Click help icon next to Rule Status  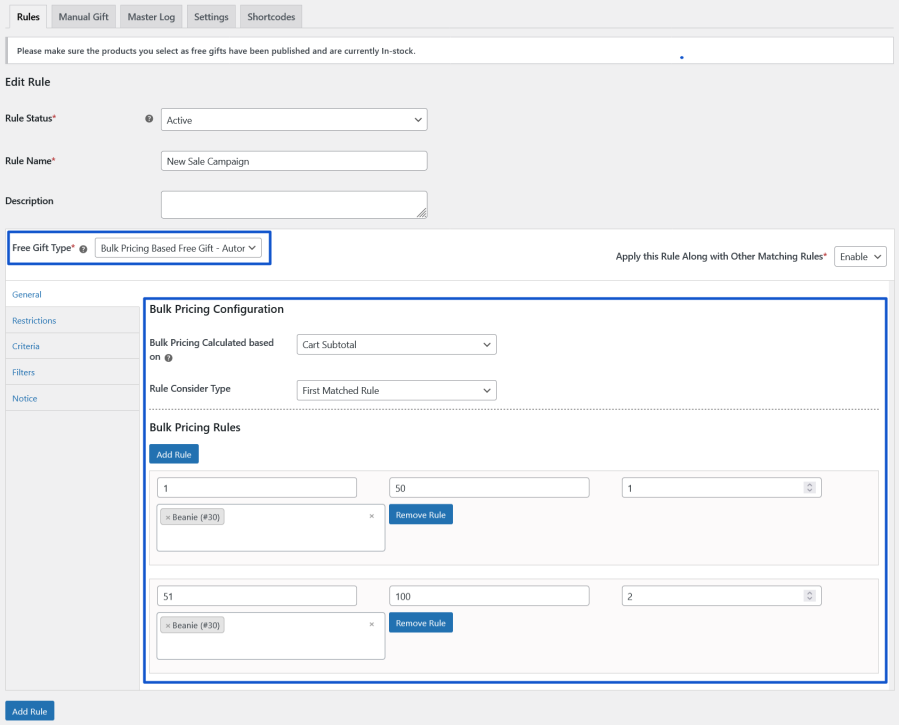[x=149, y=119]
